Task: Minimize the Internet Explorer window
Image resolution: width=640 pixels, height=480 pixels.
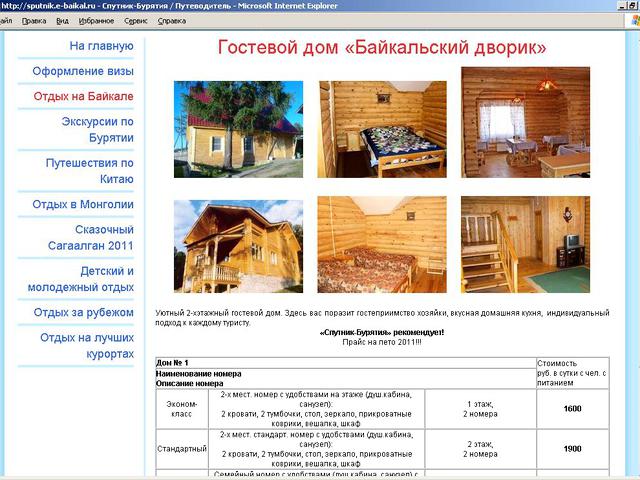Action: (x=622, y=6)
